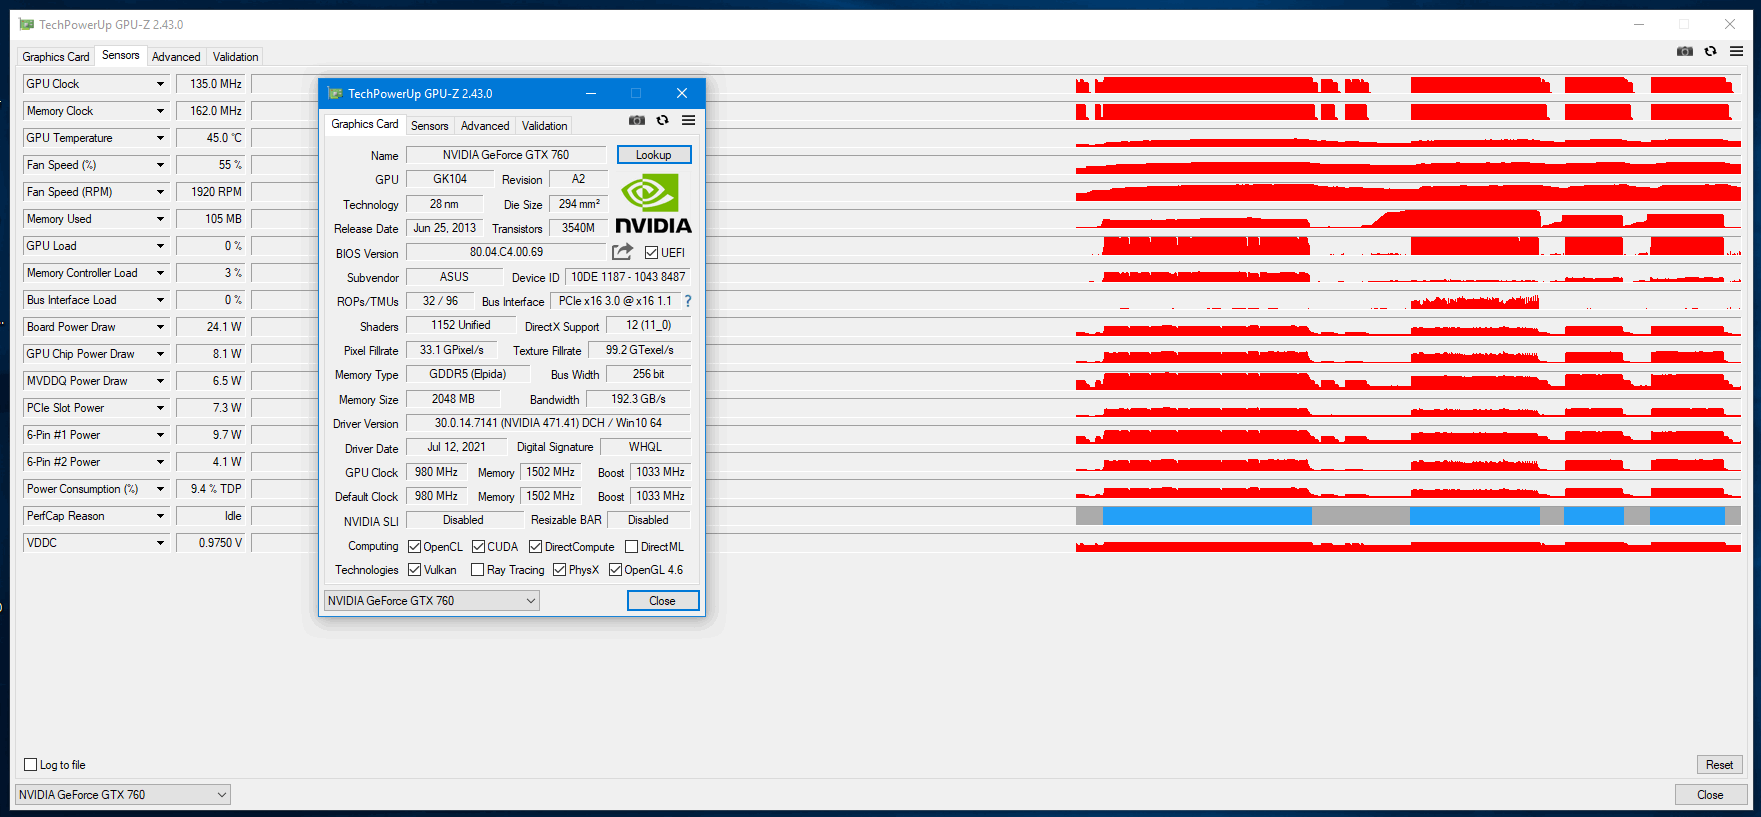Toggle the PhysX checkbox
Image resolution: width=1761 pixels, height=817 pixels.
click(x=559, y=570)
